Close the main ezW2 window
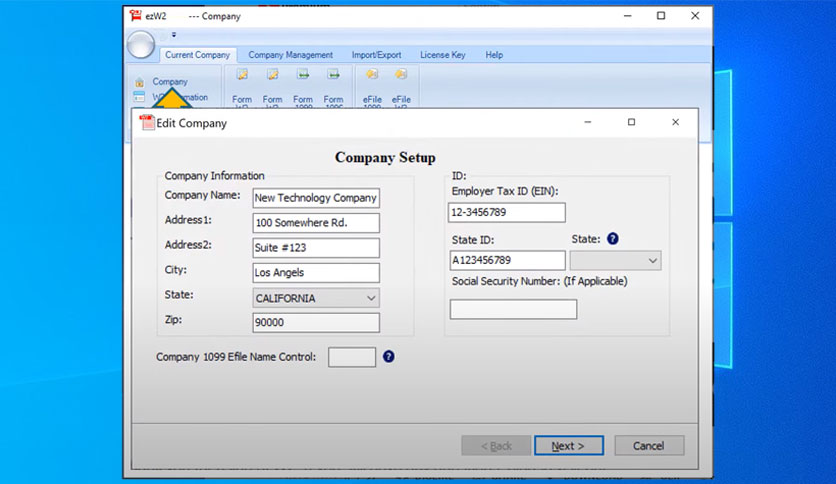Screen dimensions: 836x484 click(695, 16)
